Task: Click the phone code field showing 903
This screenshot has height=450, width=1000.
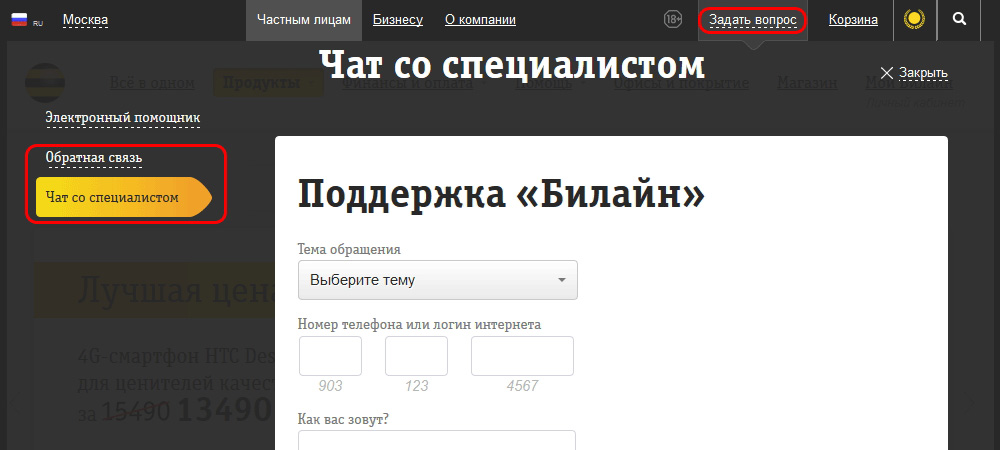Action: (x=330, y=356)
